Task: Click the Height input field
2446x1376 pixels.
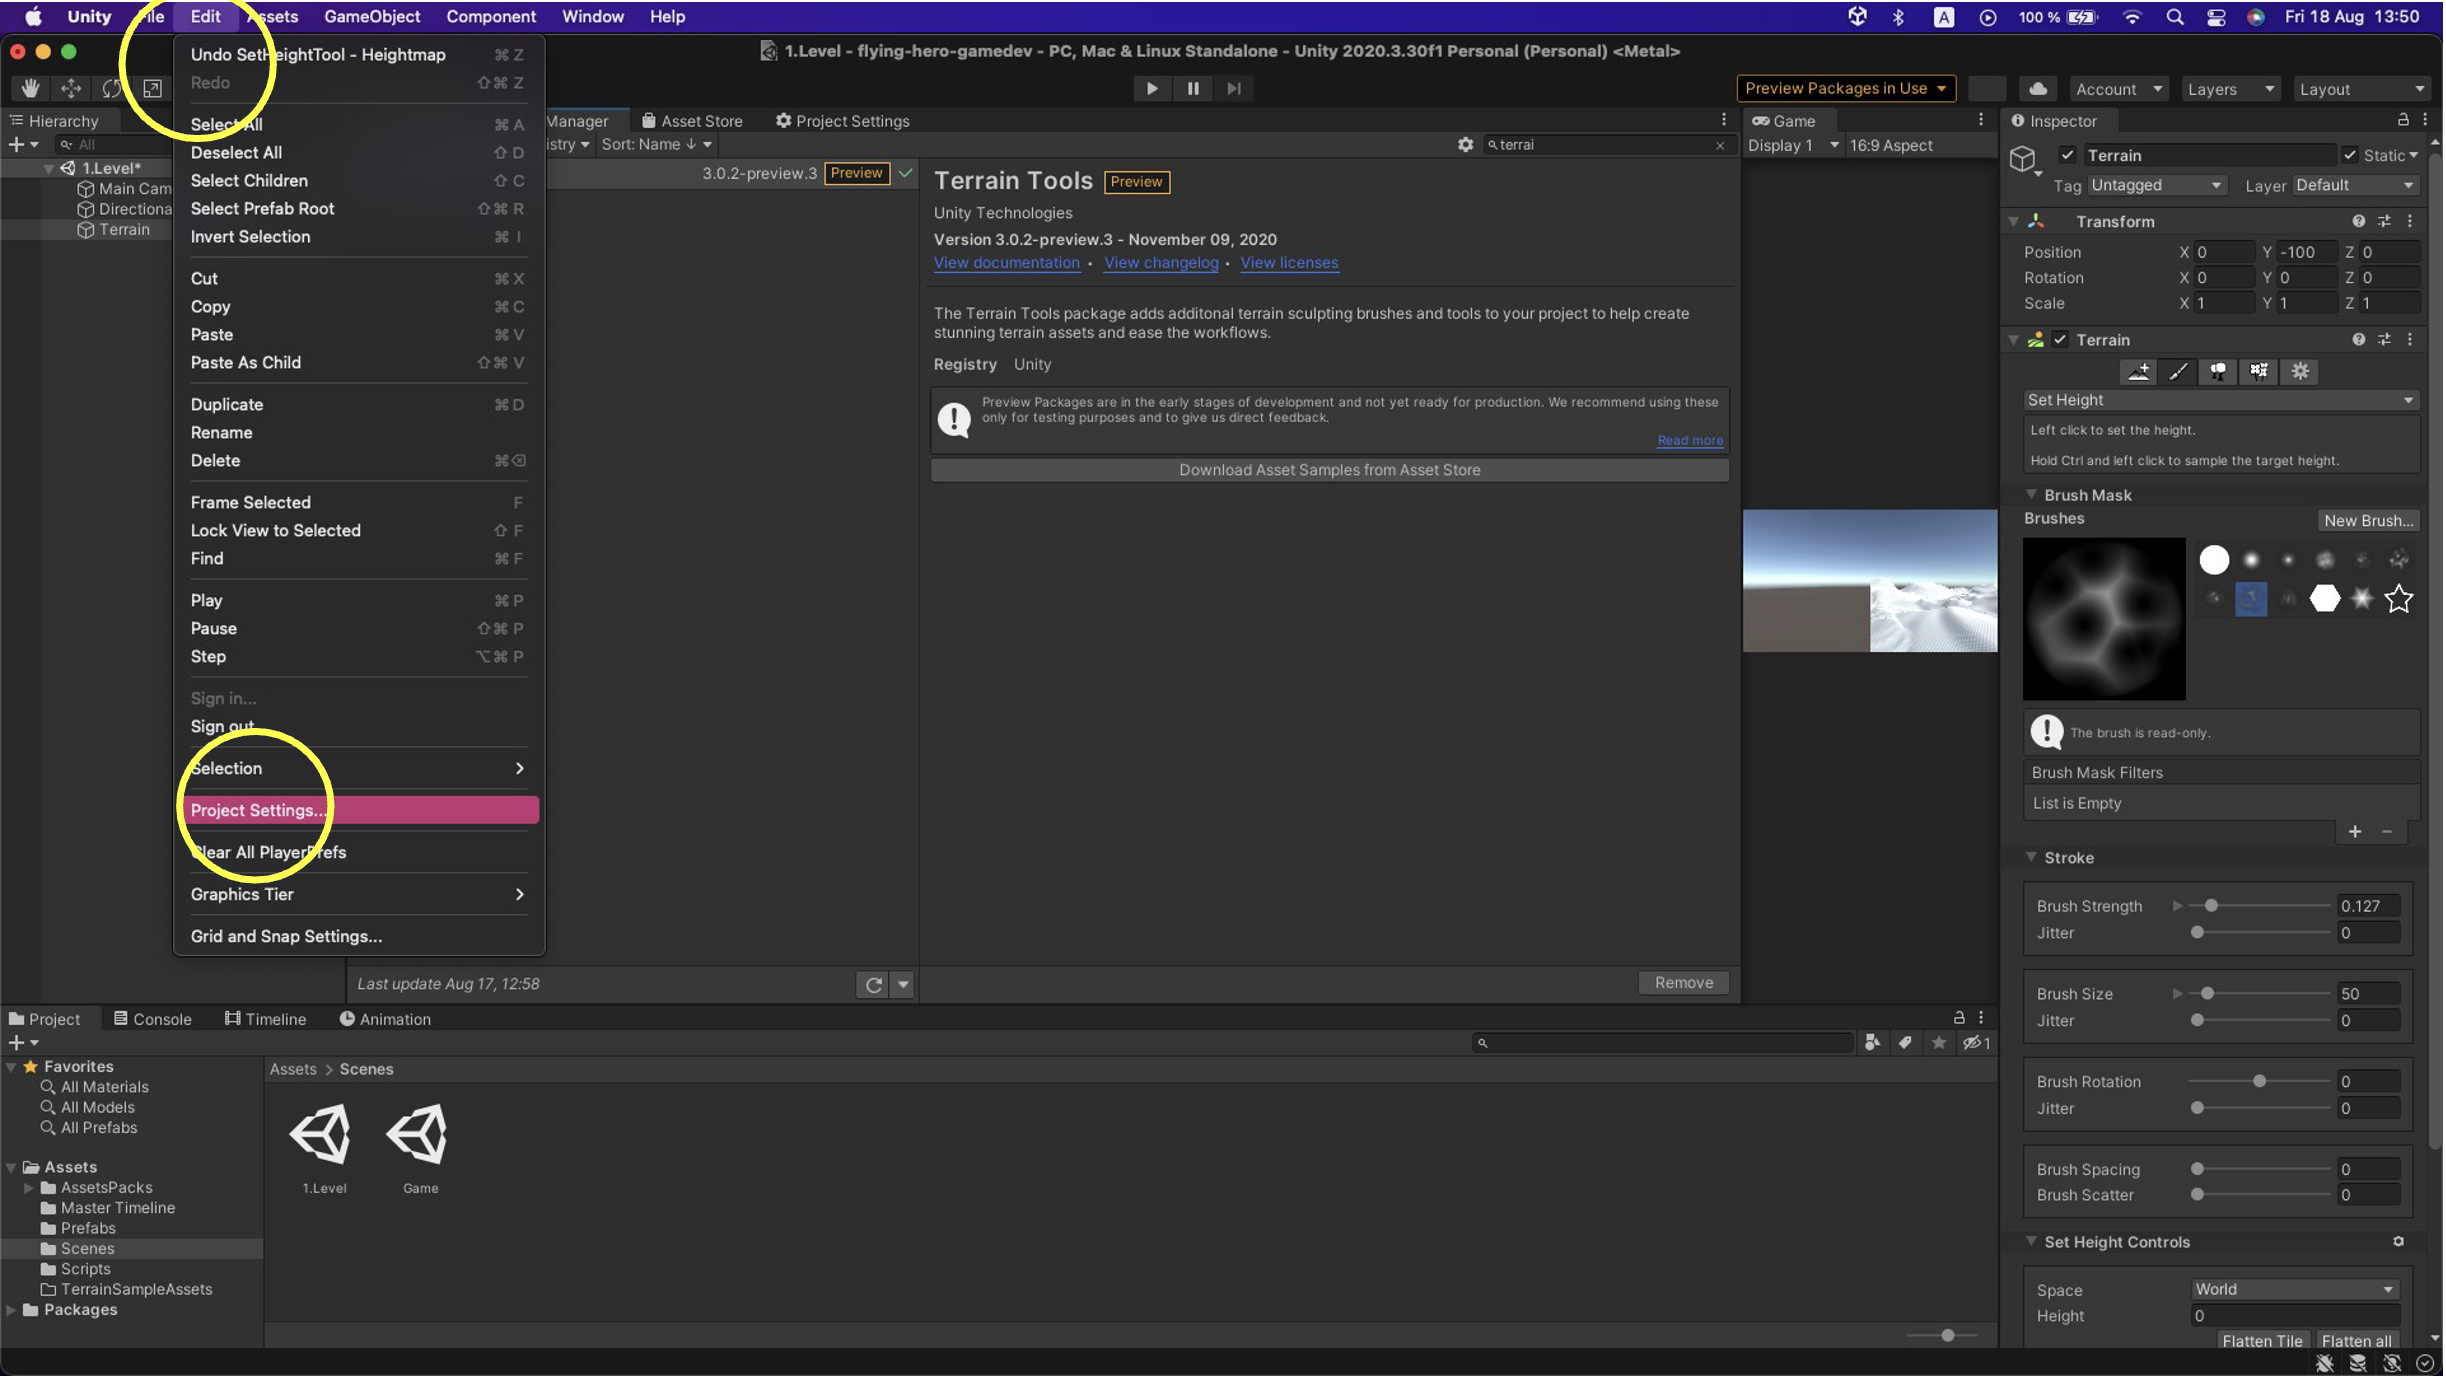Action: pyautogui.click(x=2294, y=1316)
